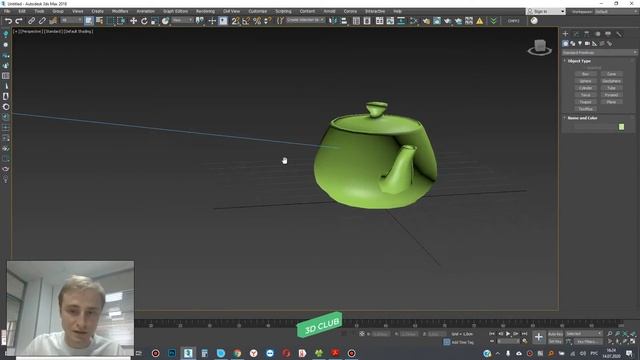The image size is (640, 360).
Task: Toggle the Auto Key button
Action: 555,334
